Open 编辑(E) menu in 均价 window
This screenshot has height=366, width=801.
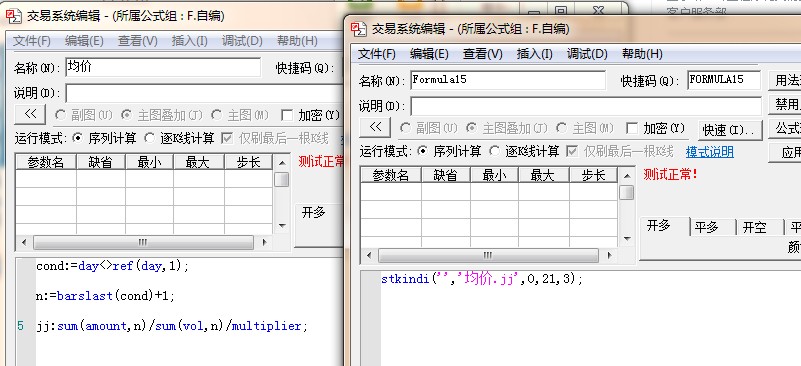pyautogui.click(x=84, y=41)
